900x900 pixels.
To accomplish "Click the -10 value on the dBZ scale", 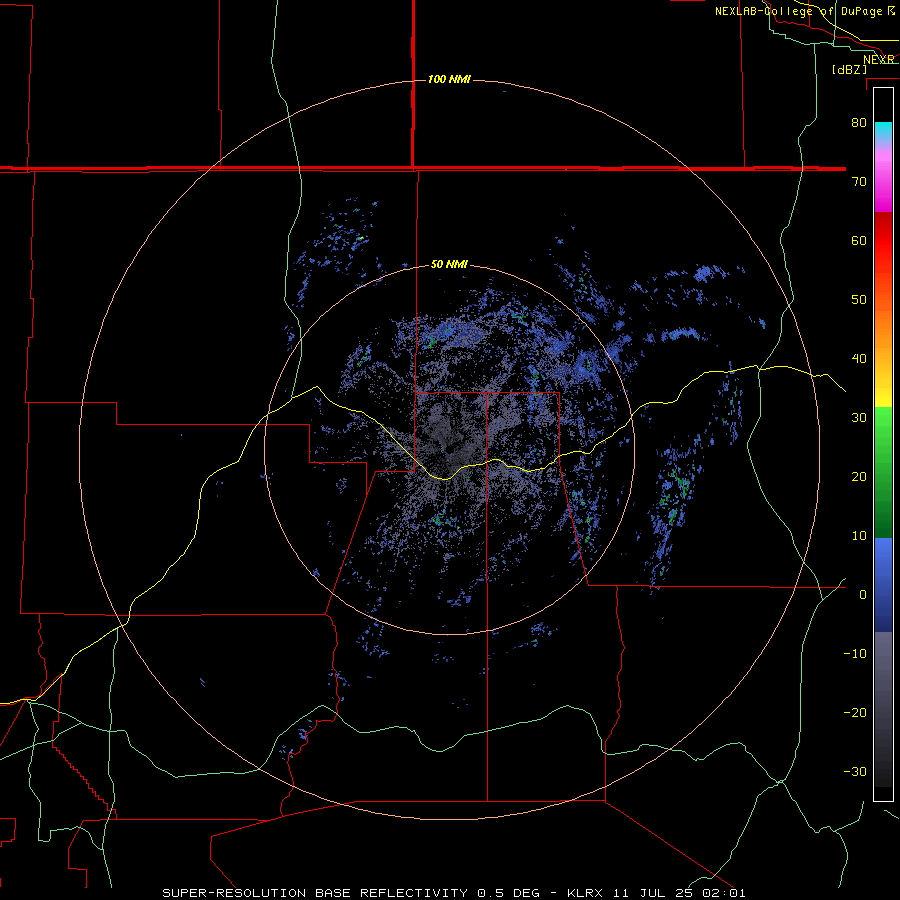I will 855,654.
